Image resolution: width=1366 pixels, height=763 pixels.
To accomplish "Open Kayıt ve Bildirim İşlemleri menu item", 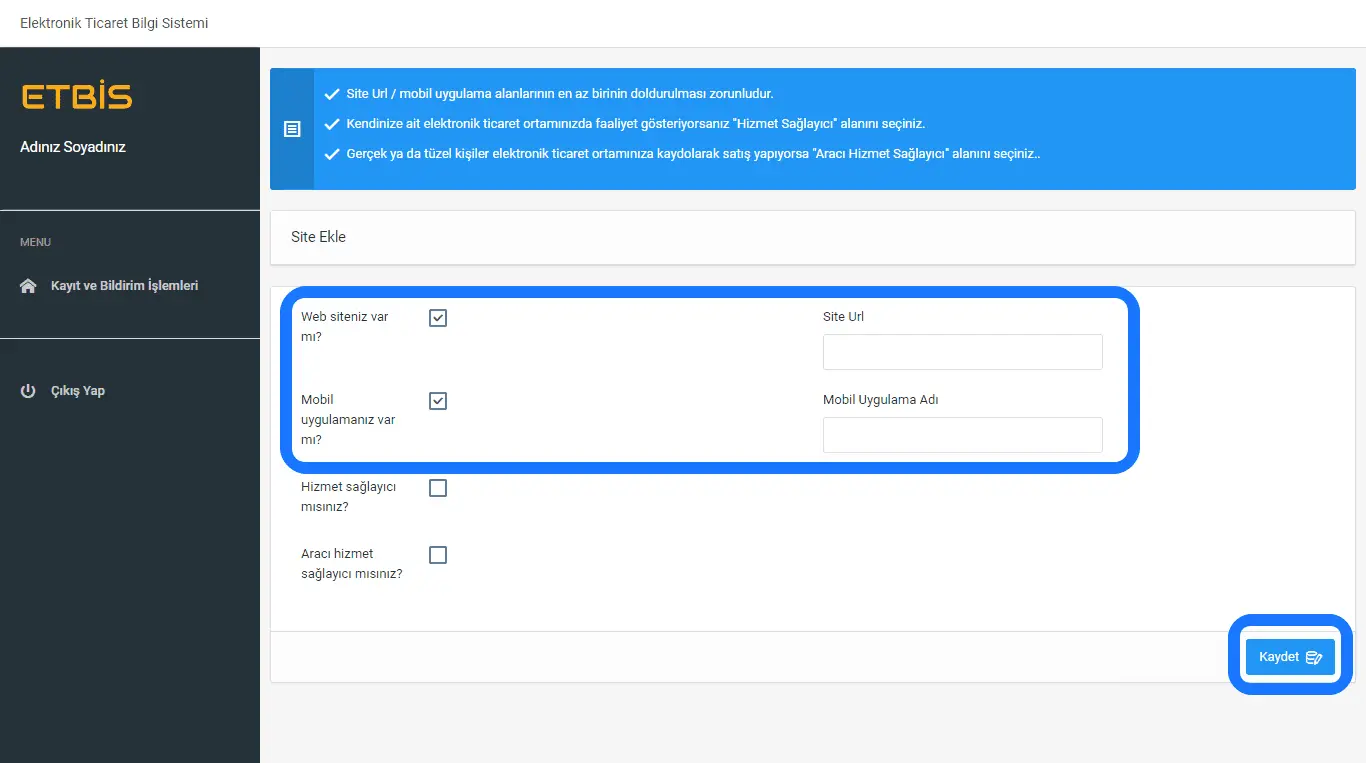I will (124, 286).
